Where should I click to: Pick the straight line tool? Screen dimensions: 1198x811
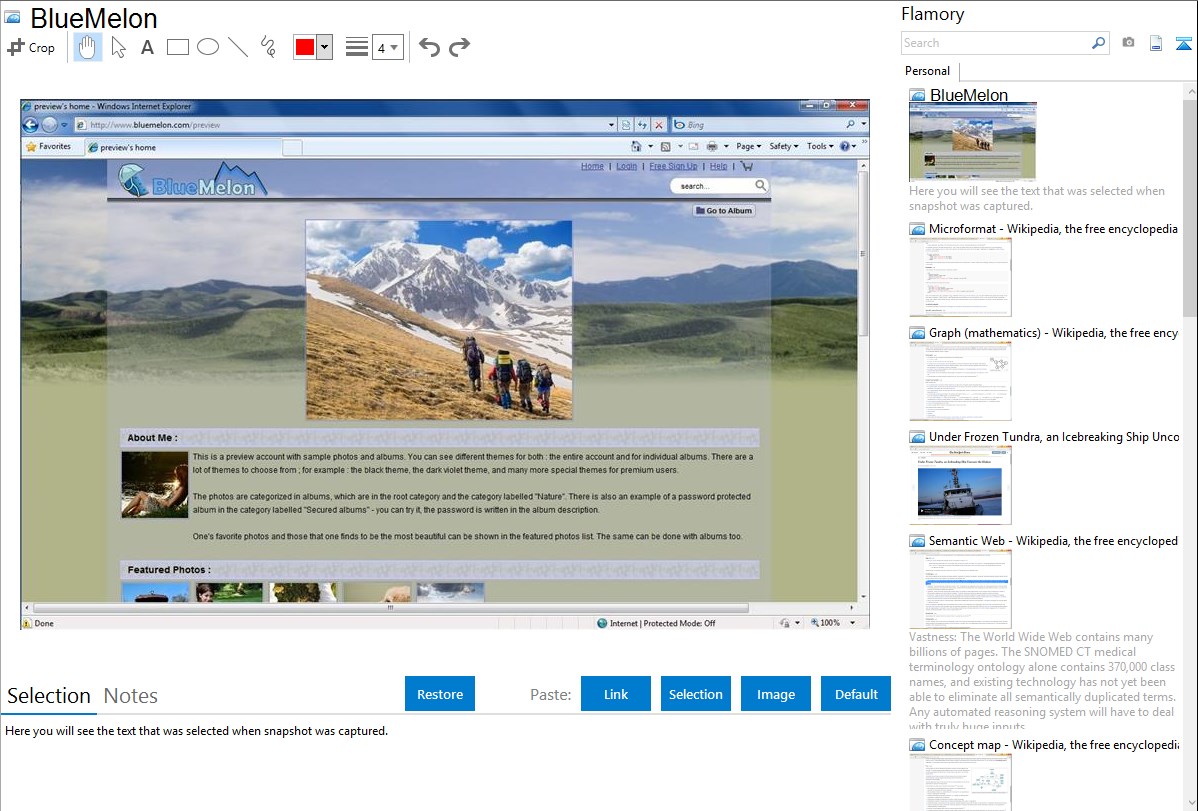(238, 47)
